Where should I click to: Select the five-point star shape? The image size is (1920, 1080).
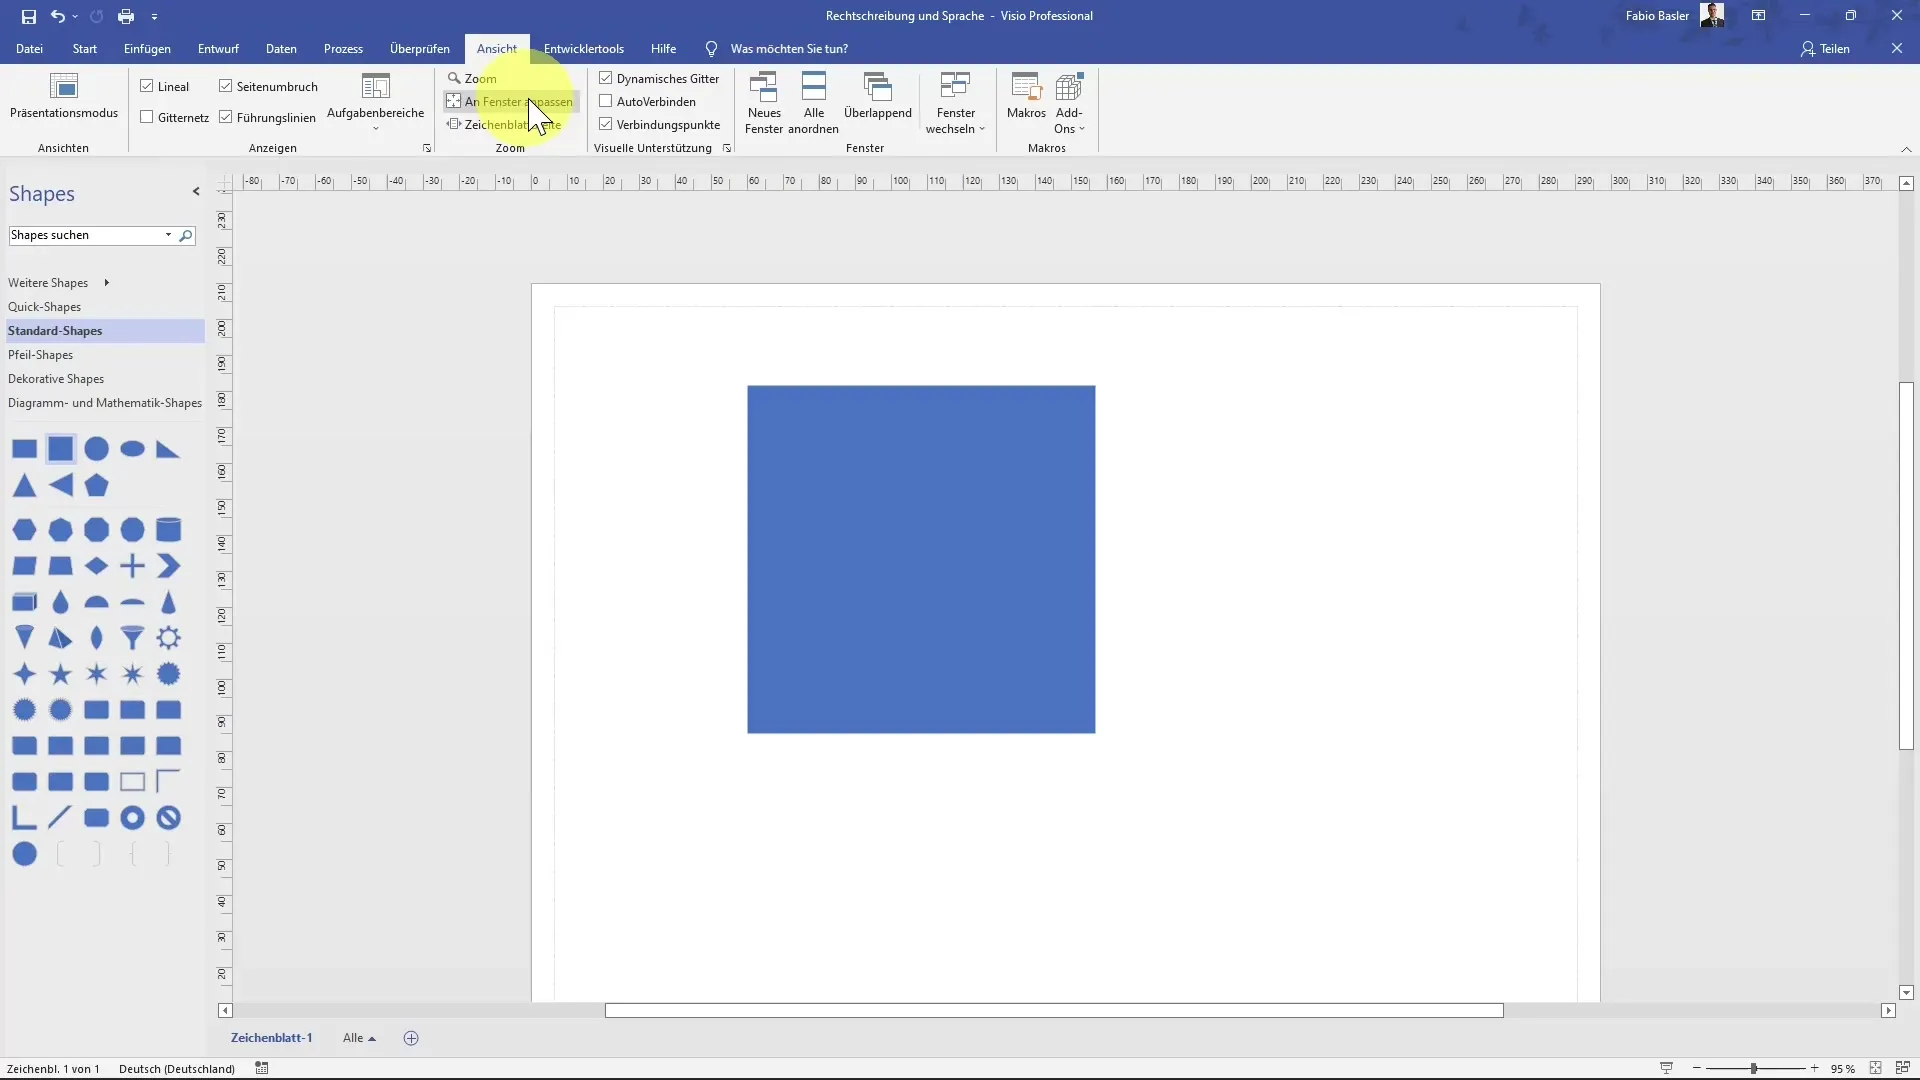point(60,674)
